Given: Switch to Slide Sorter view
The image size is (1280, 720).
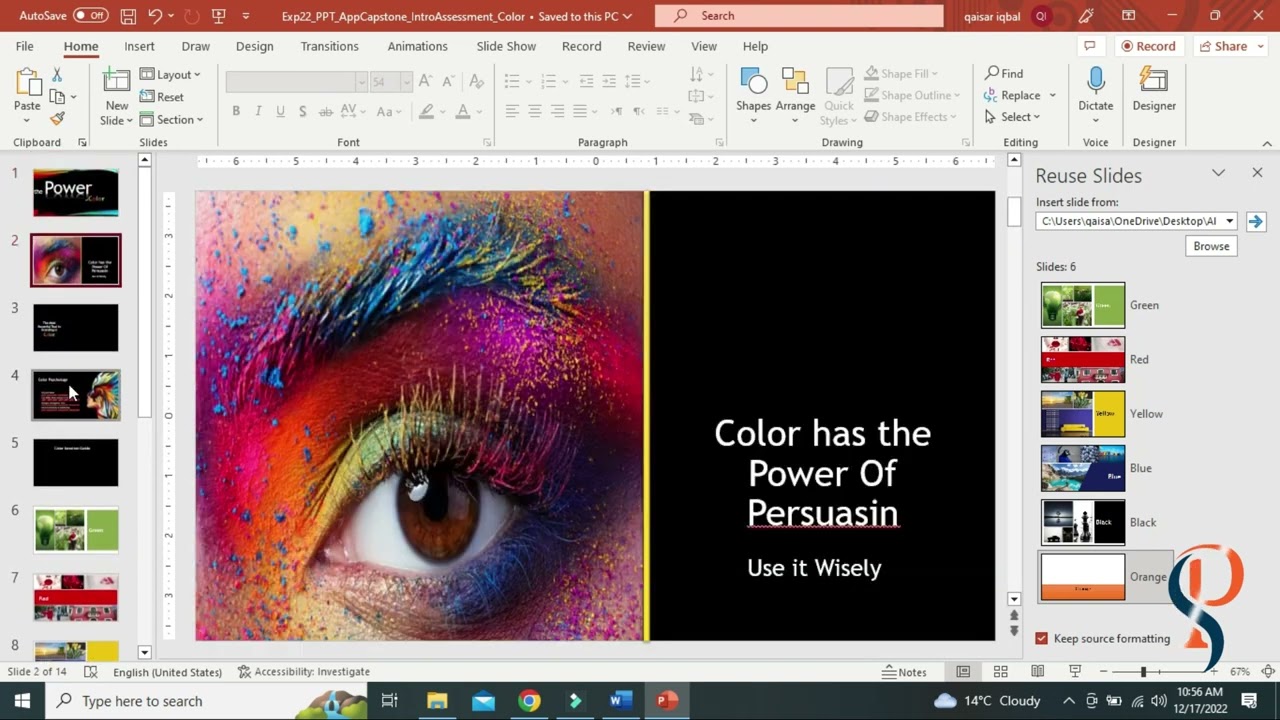Looking at the screenshot, I should pos(1000,672).
